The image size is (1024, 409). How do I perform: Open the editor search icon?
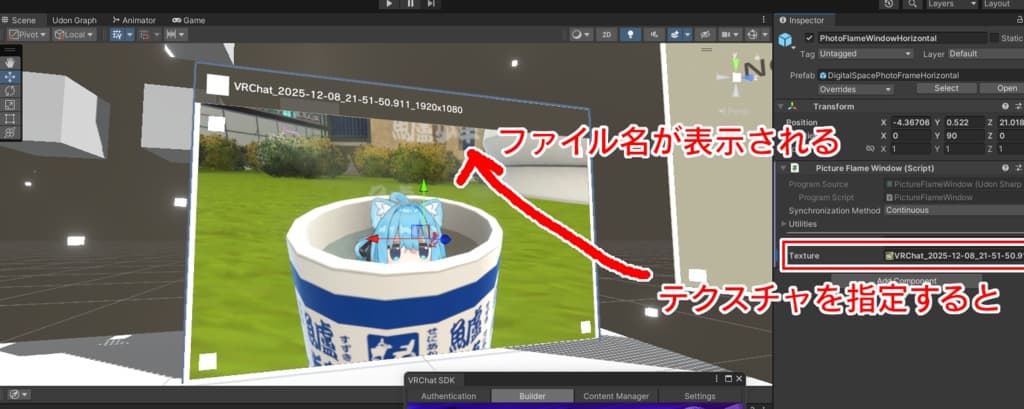pos(912,4)
